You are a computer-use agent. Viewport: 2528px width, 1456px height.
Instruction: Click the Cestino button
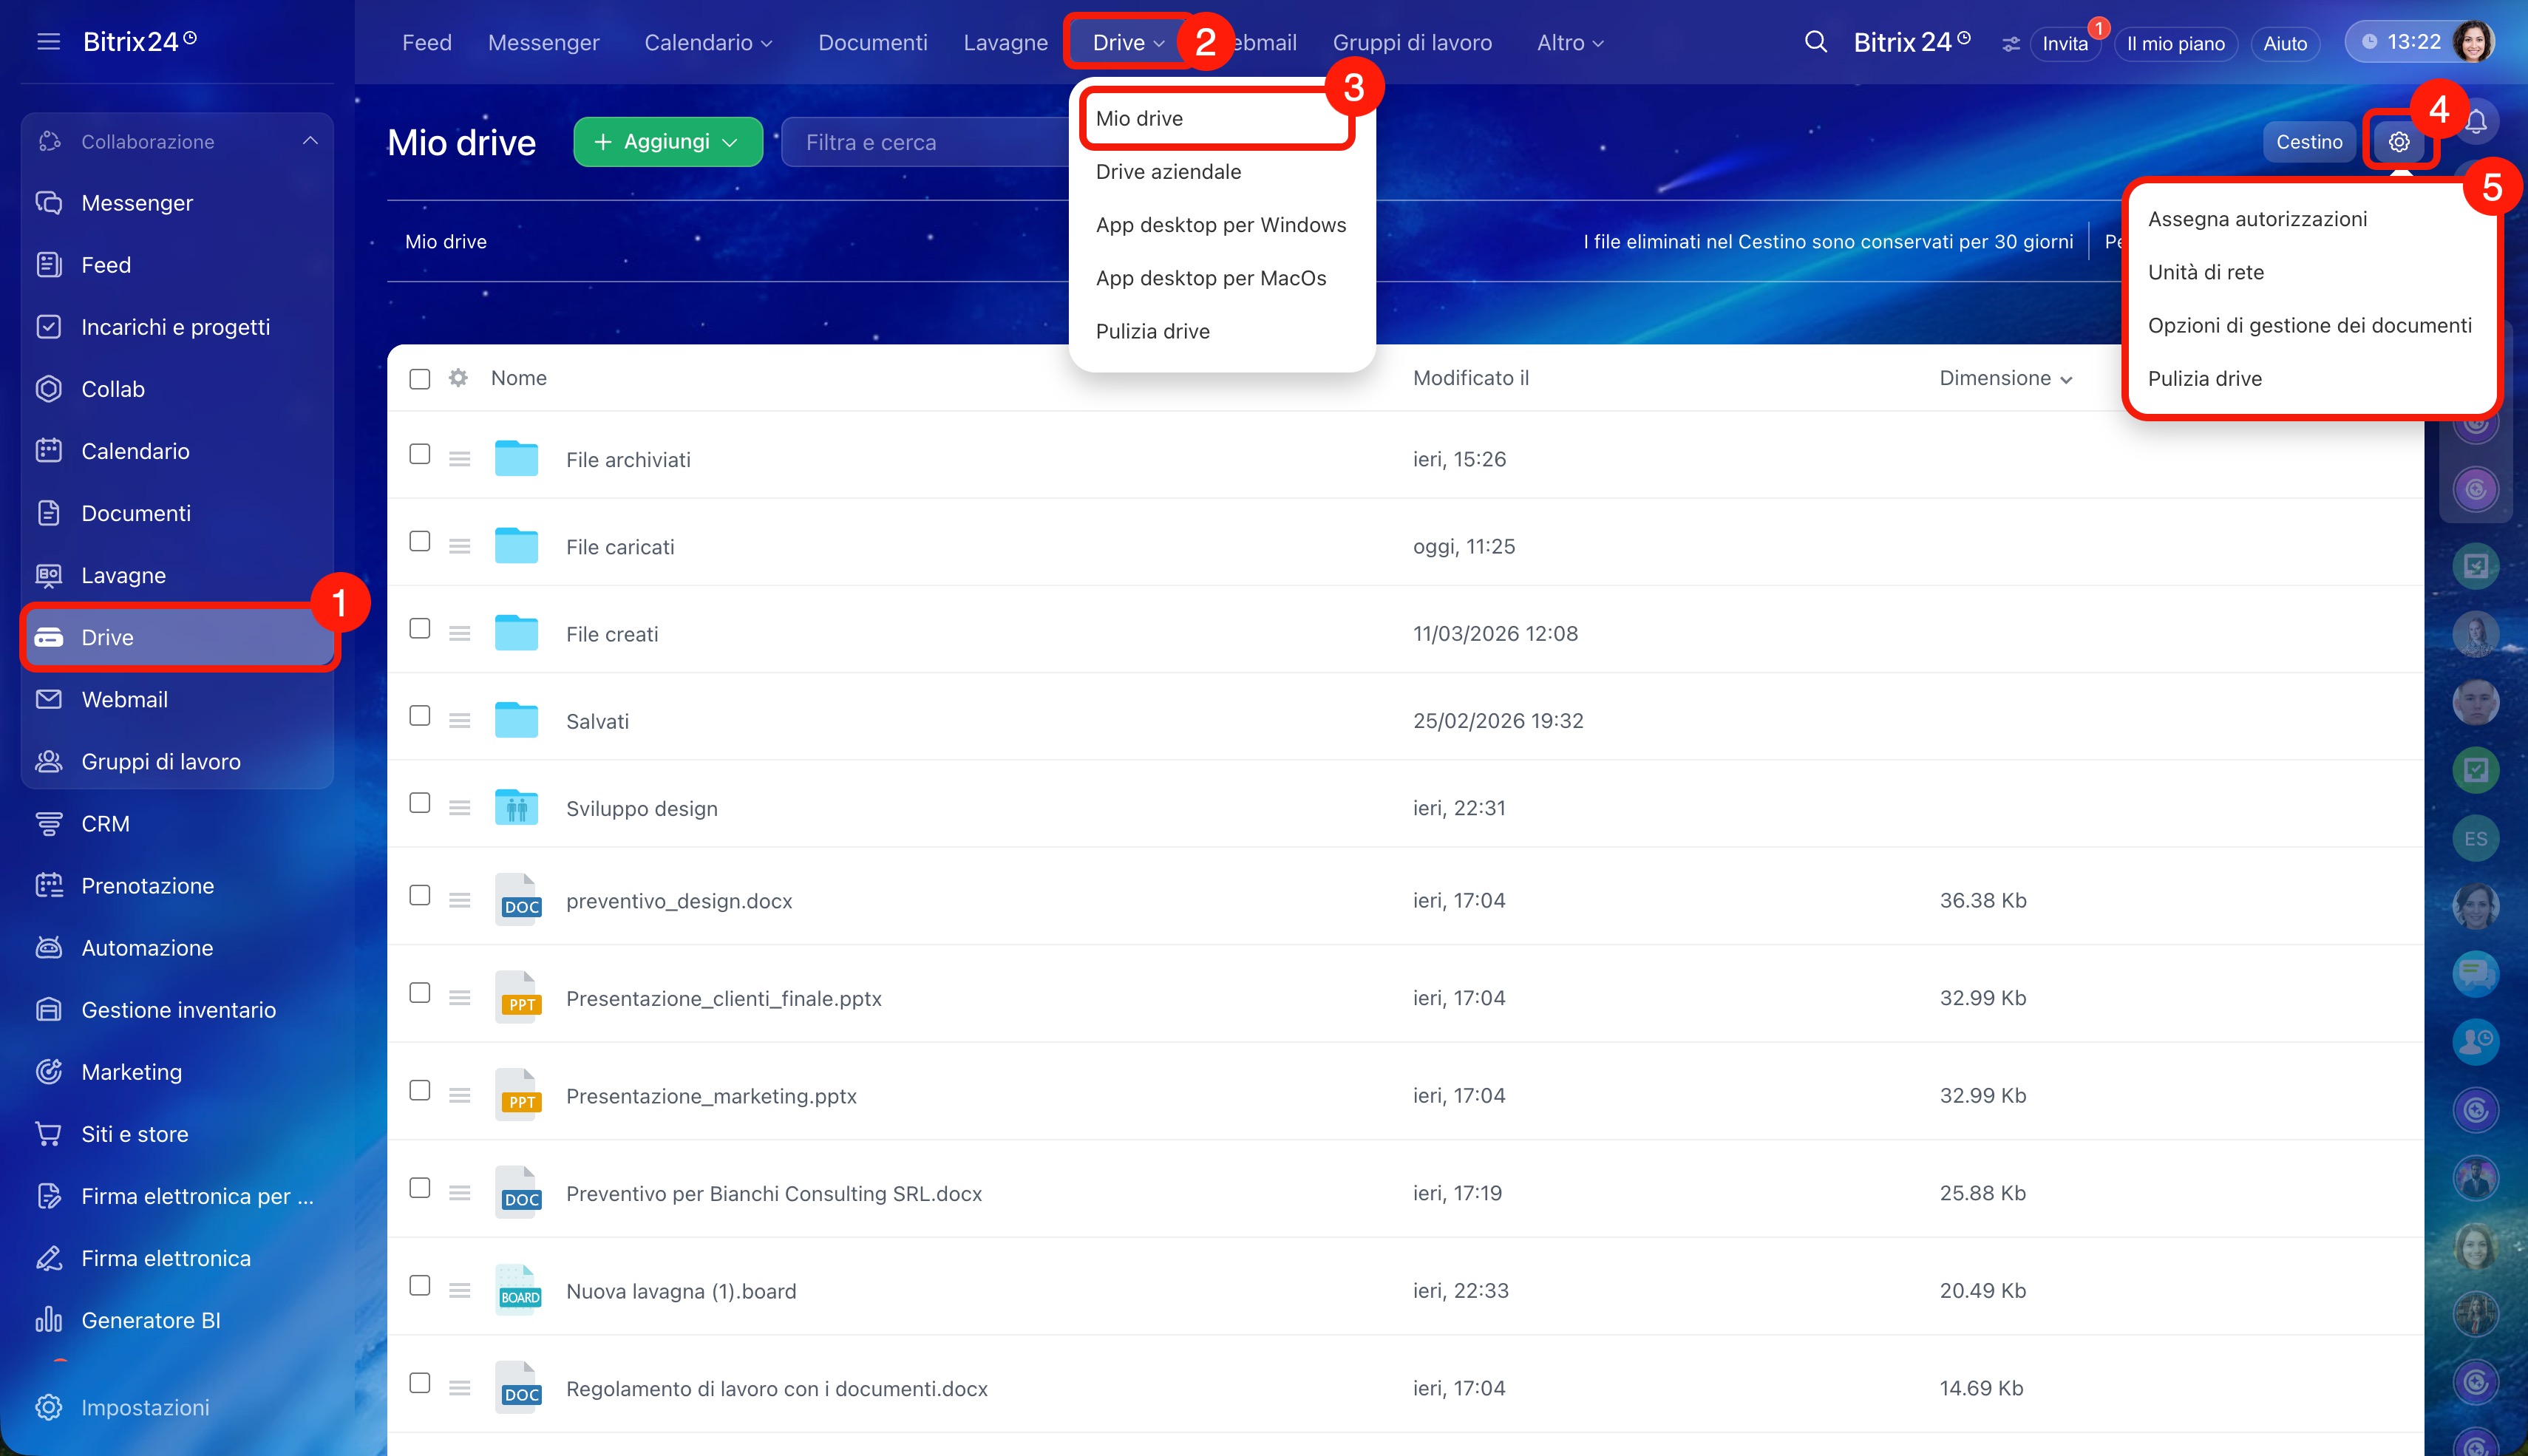click(2309, 142)
